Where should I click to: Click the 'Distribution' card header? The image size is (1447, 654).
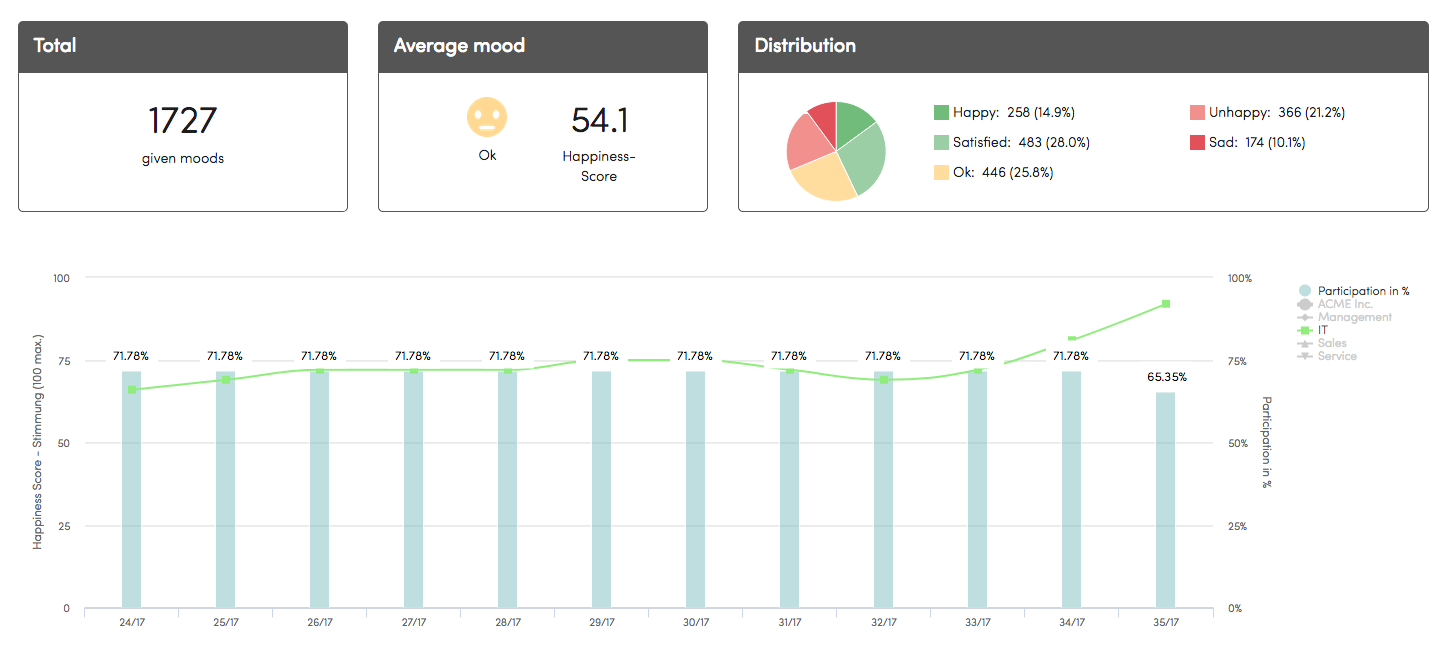[x=1084, y=46]
